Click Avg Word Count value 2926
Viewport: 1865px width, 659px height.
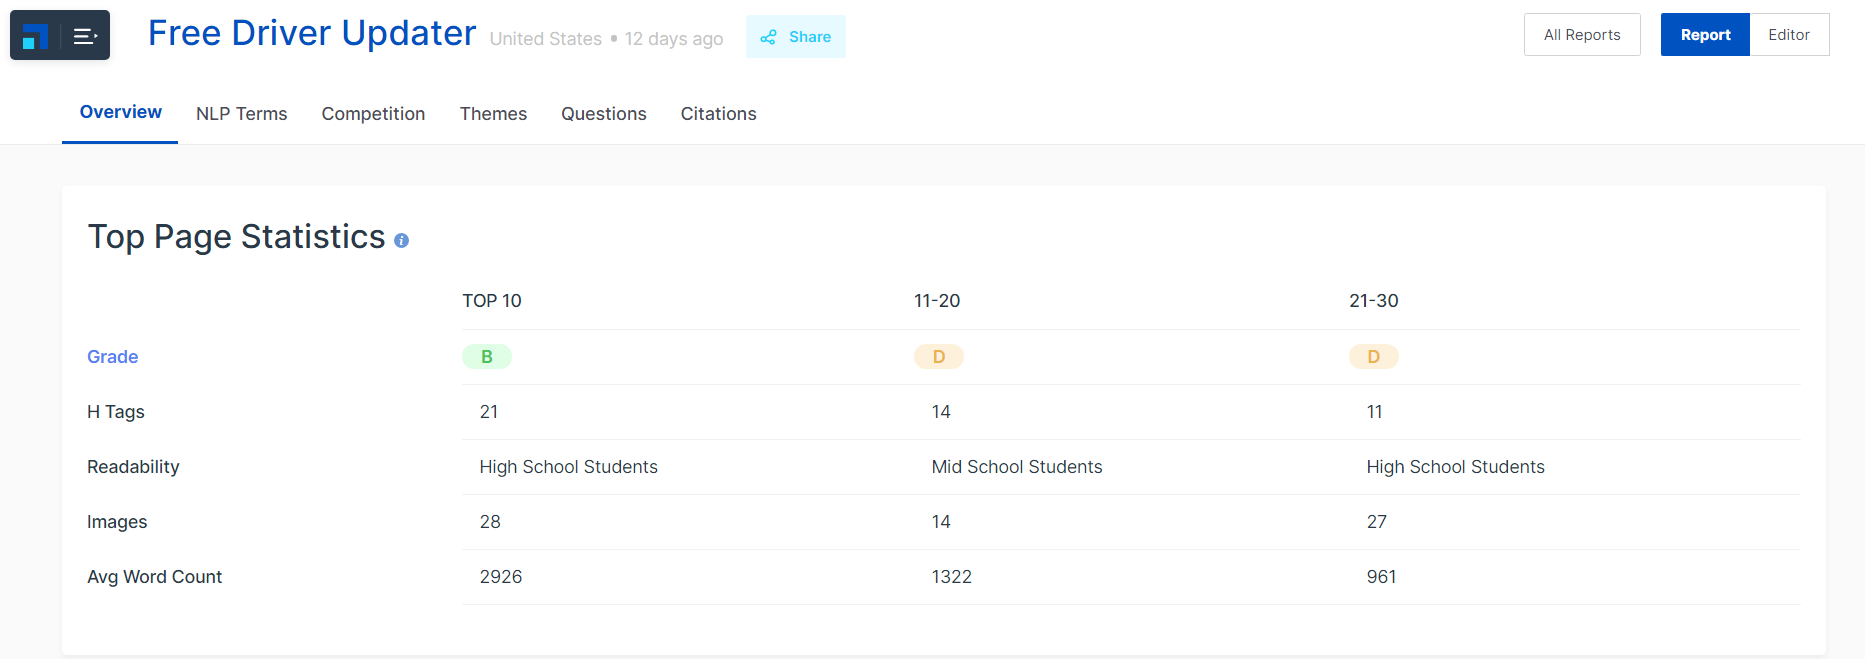[501, 577]
